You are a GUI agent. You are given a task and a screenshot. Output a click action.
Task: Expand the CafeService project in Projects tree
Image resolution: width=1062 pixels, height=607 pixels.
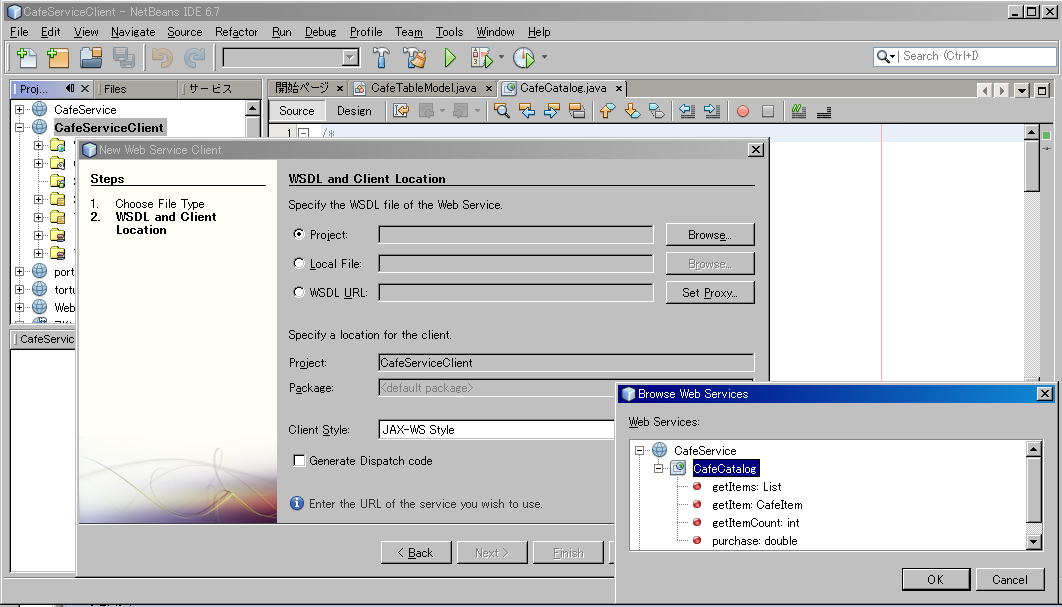20,109
